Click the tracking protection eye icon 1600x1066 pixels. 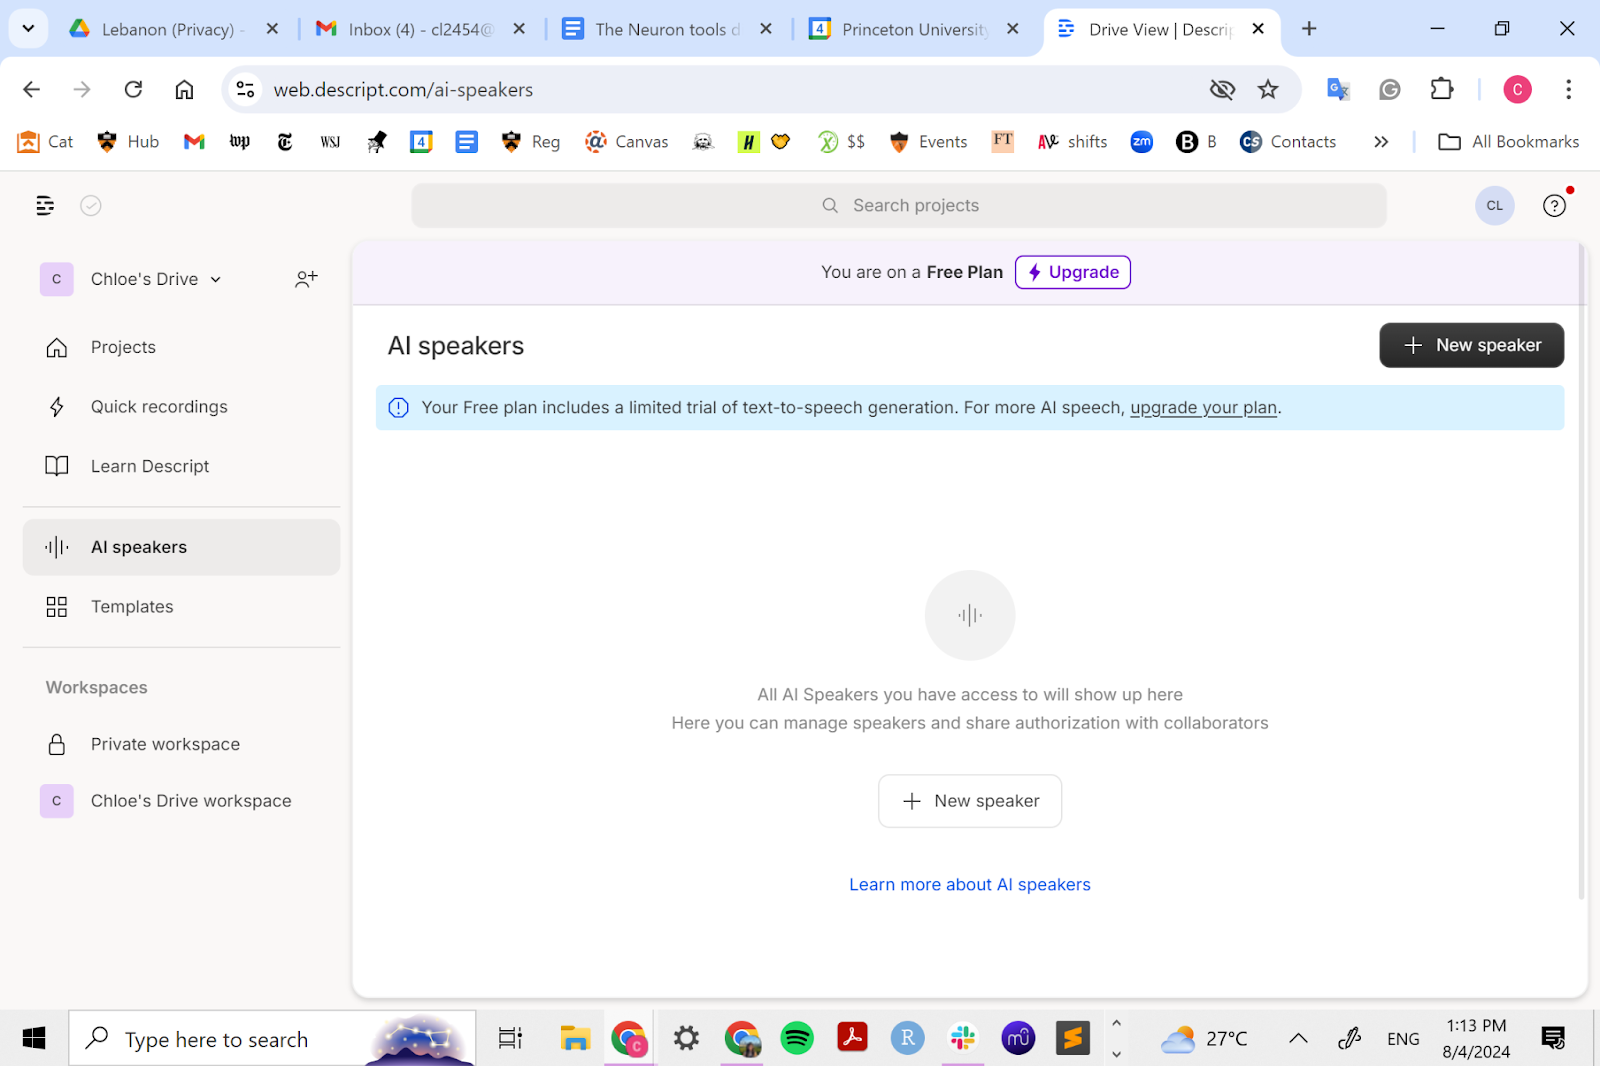coord(1222,89)
